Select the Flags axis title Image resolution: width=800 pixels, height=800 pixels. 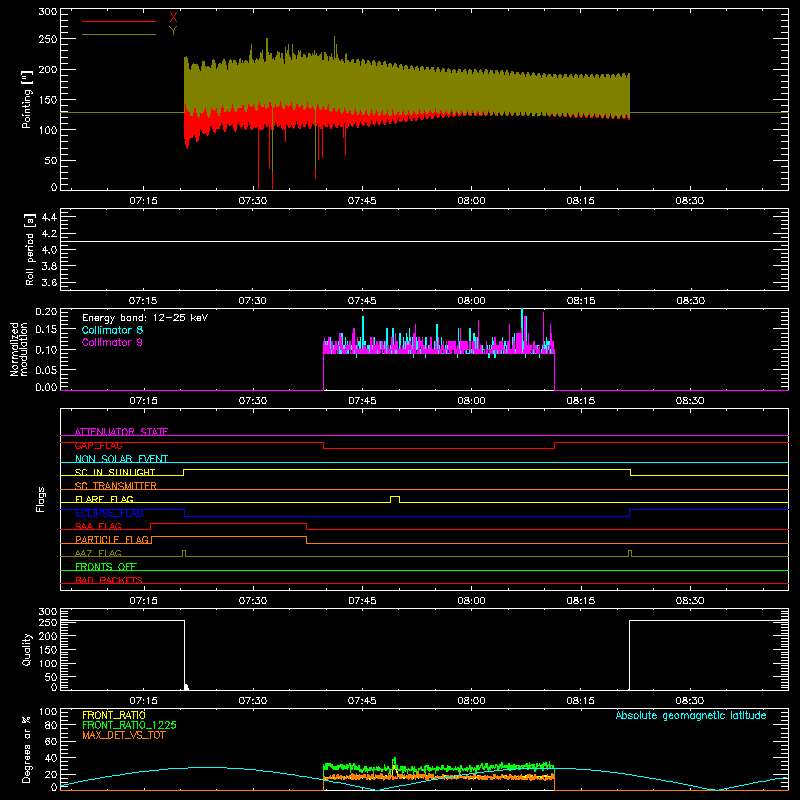click(x=41, y=499)
